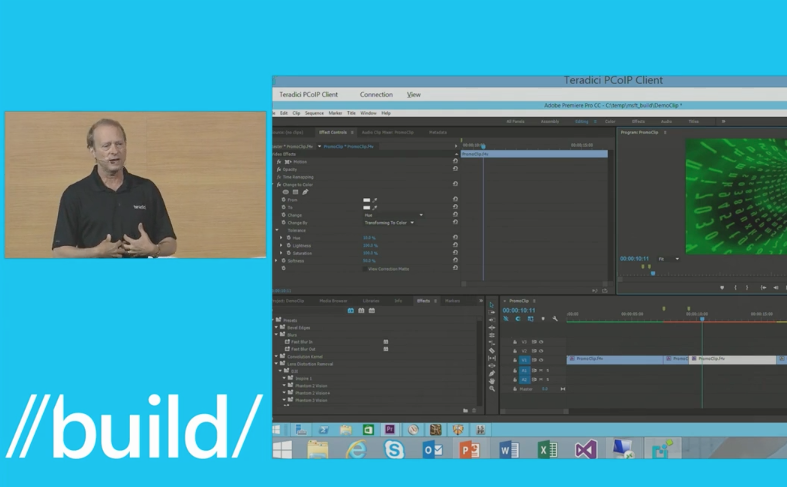The height and width of the screenshot is (487, 787).
Task: Toggle animation stopwatch for Softness
Action: [284, 261]
